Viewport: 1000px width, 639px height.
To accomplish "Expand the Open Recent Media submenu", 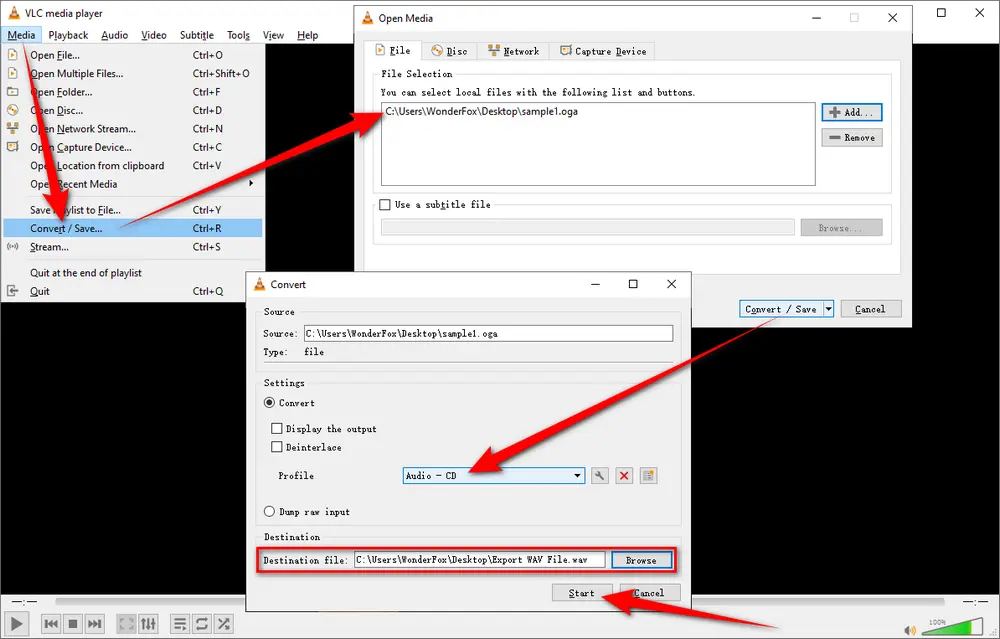I will [x=133, y=184].
